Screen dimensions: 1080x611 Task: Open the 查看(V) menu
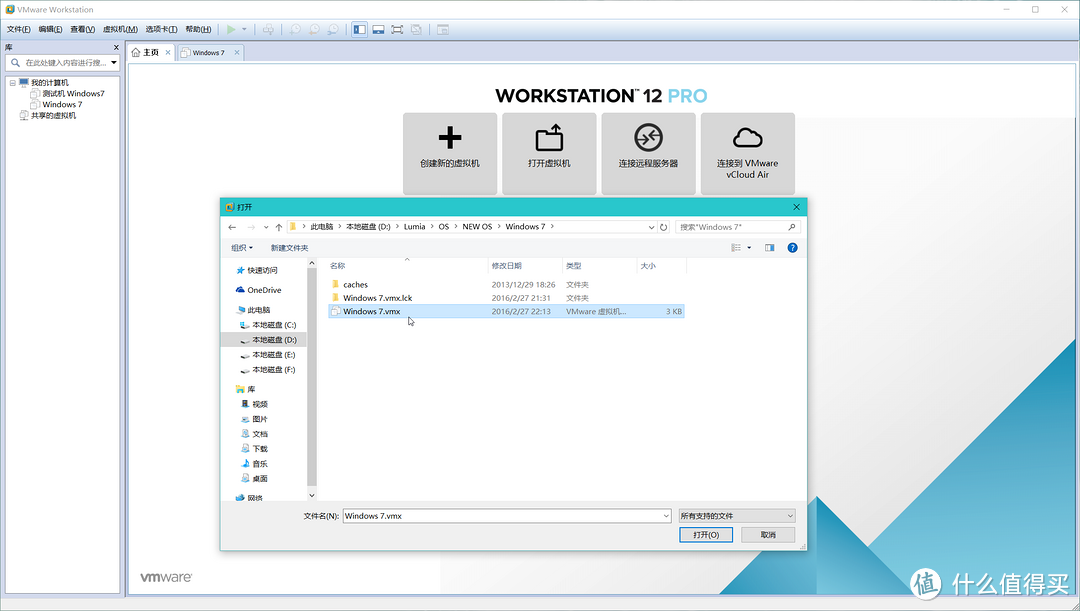point(83,29)
